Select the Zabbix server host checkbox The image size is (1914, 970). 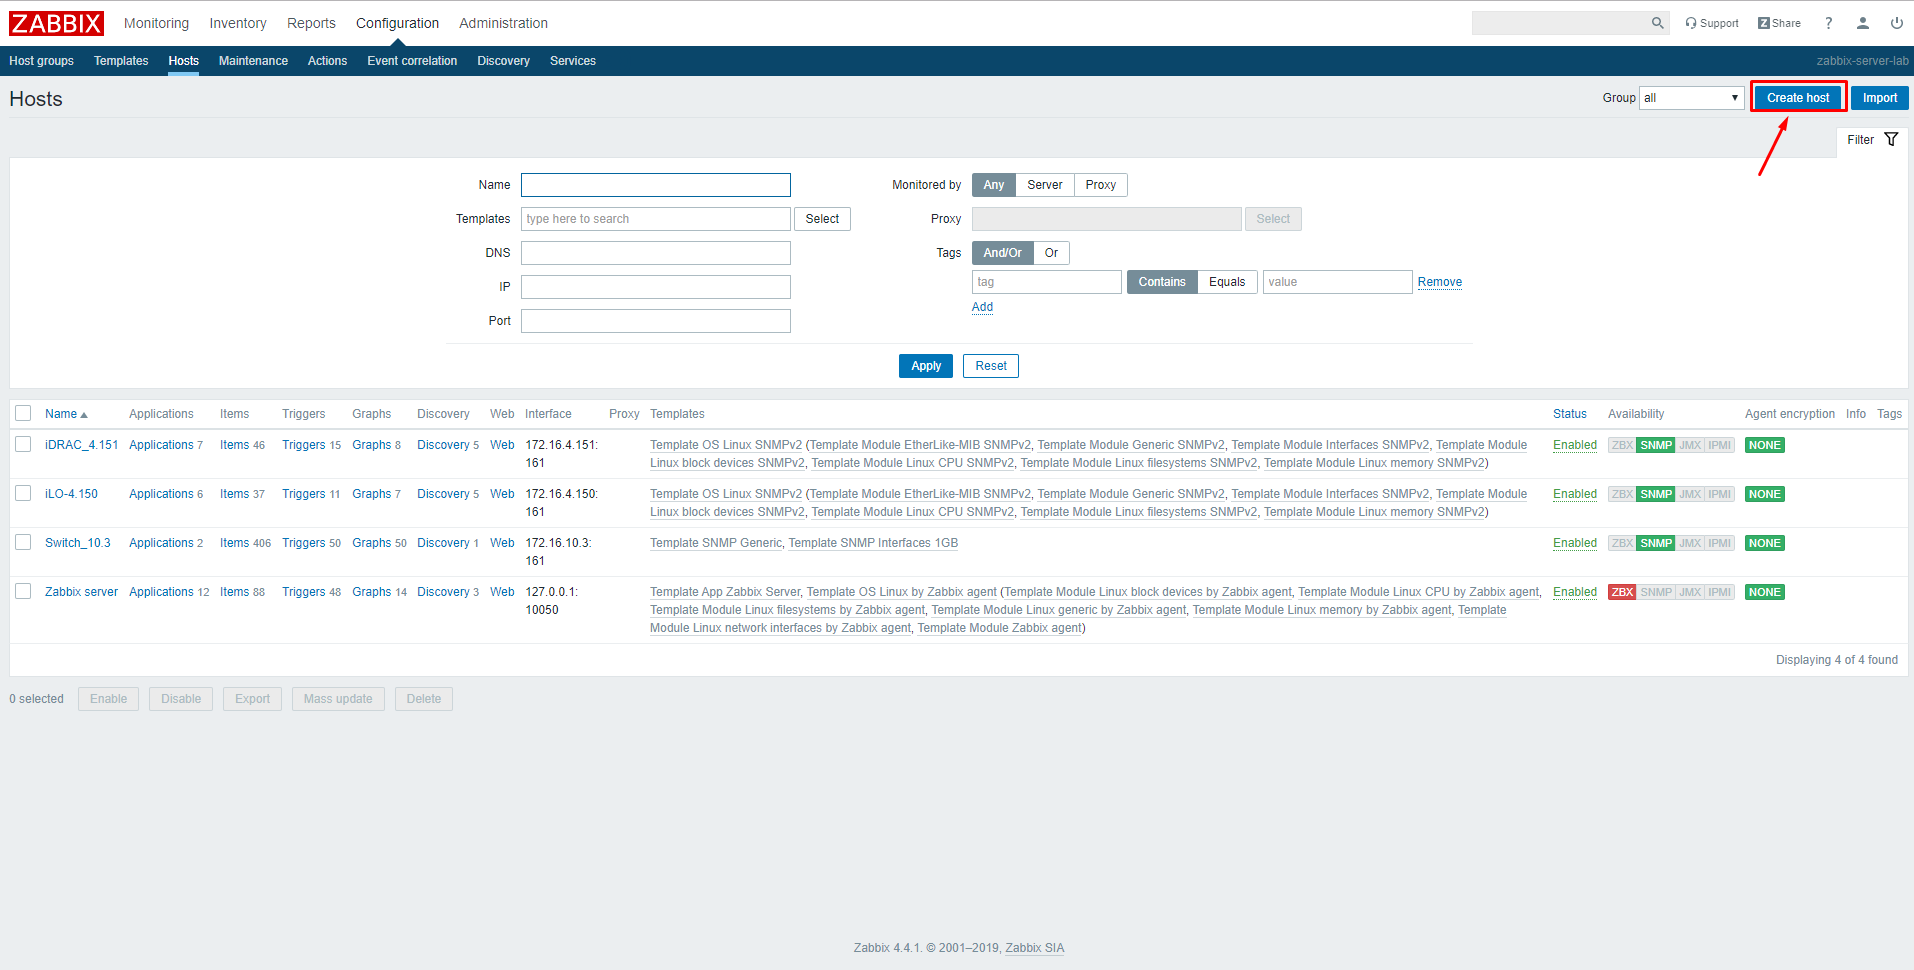tap(23, 591)
